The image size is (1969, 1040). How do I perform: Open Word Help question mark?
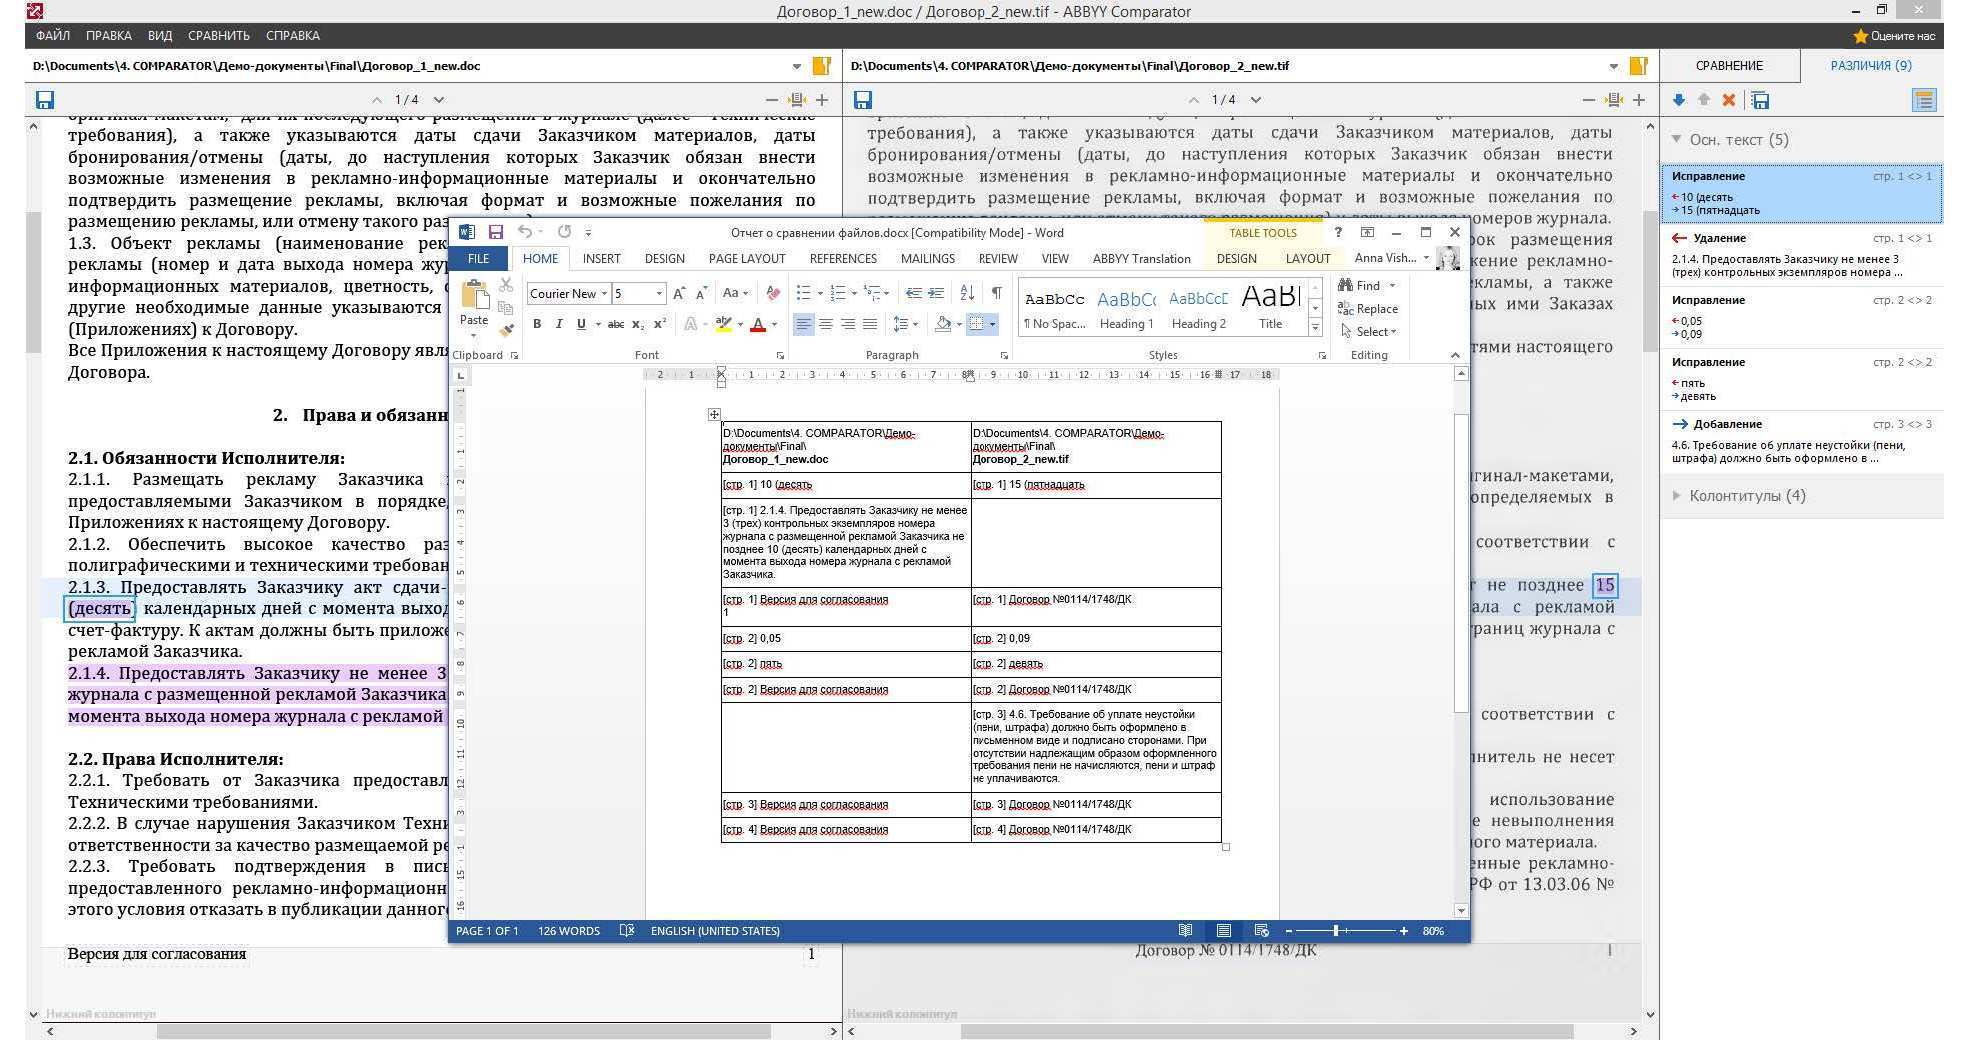pyautogui.click(x=1338, y=232)
